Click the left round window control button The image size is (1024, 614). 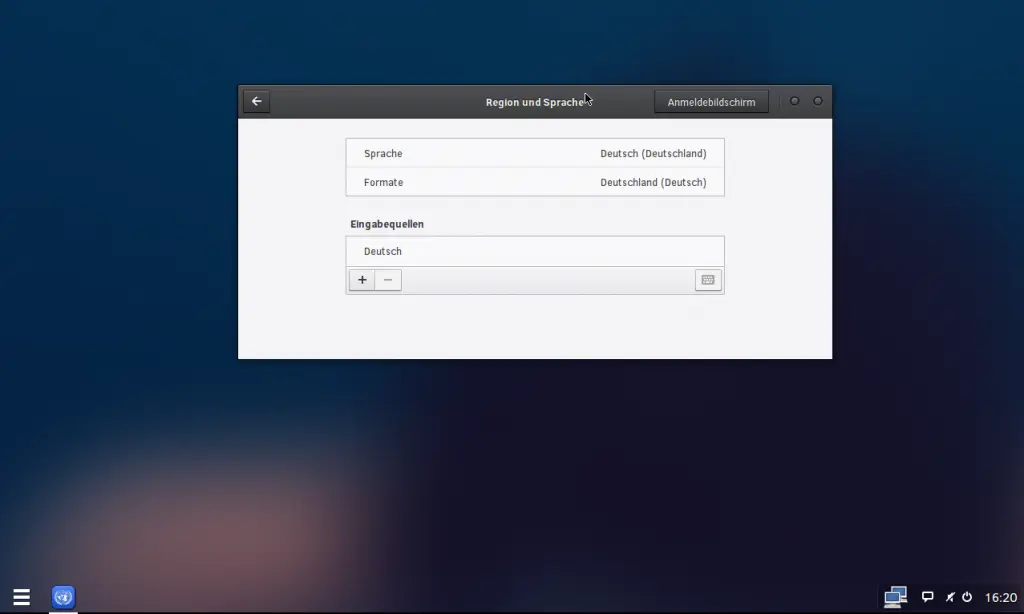[x=794, y=101]
